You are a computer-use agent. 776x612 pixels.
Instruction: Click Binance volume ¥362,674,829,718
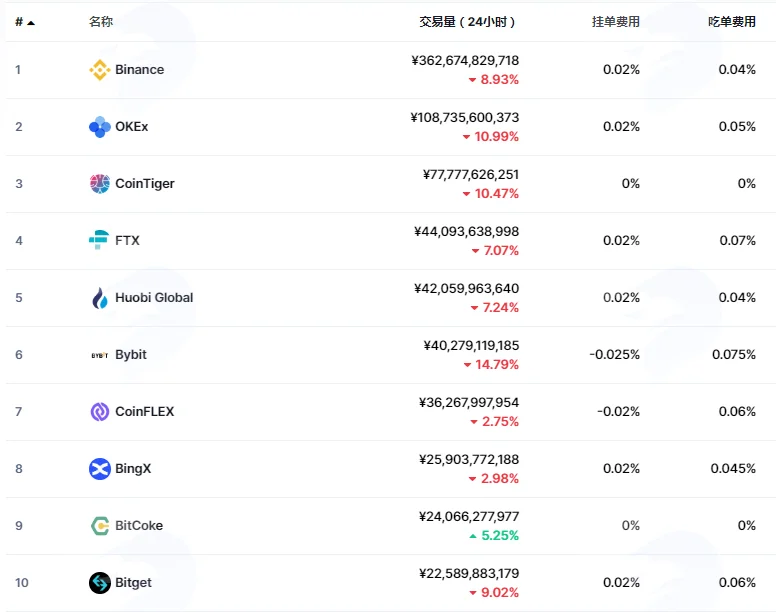[465, 60]
